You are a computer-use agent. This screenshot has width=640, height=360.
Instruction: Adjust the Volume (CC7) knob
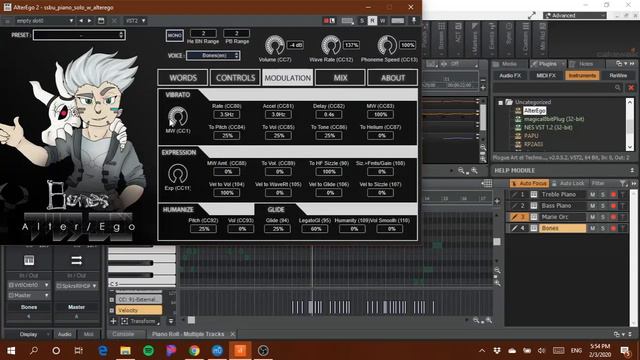[275, 45]
